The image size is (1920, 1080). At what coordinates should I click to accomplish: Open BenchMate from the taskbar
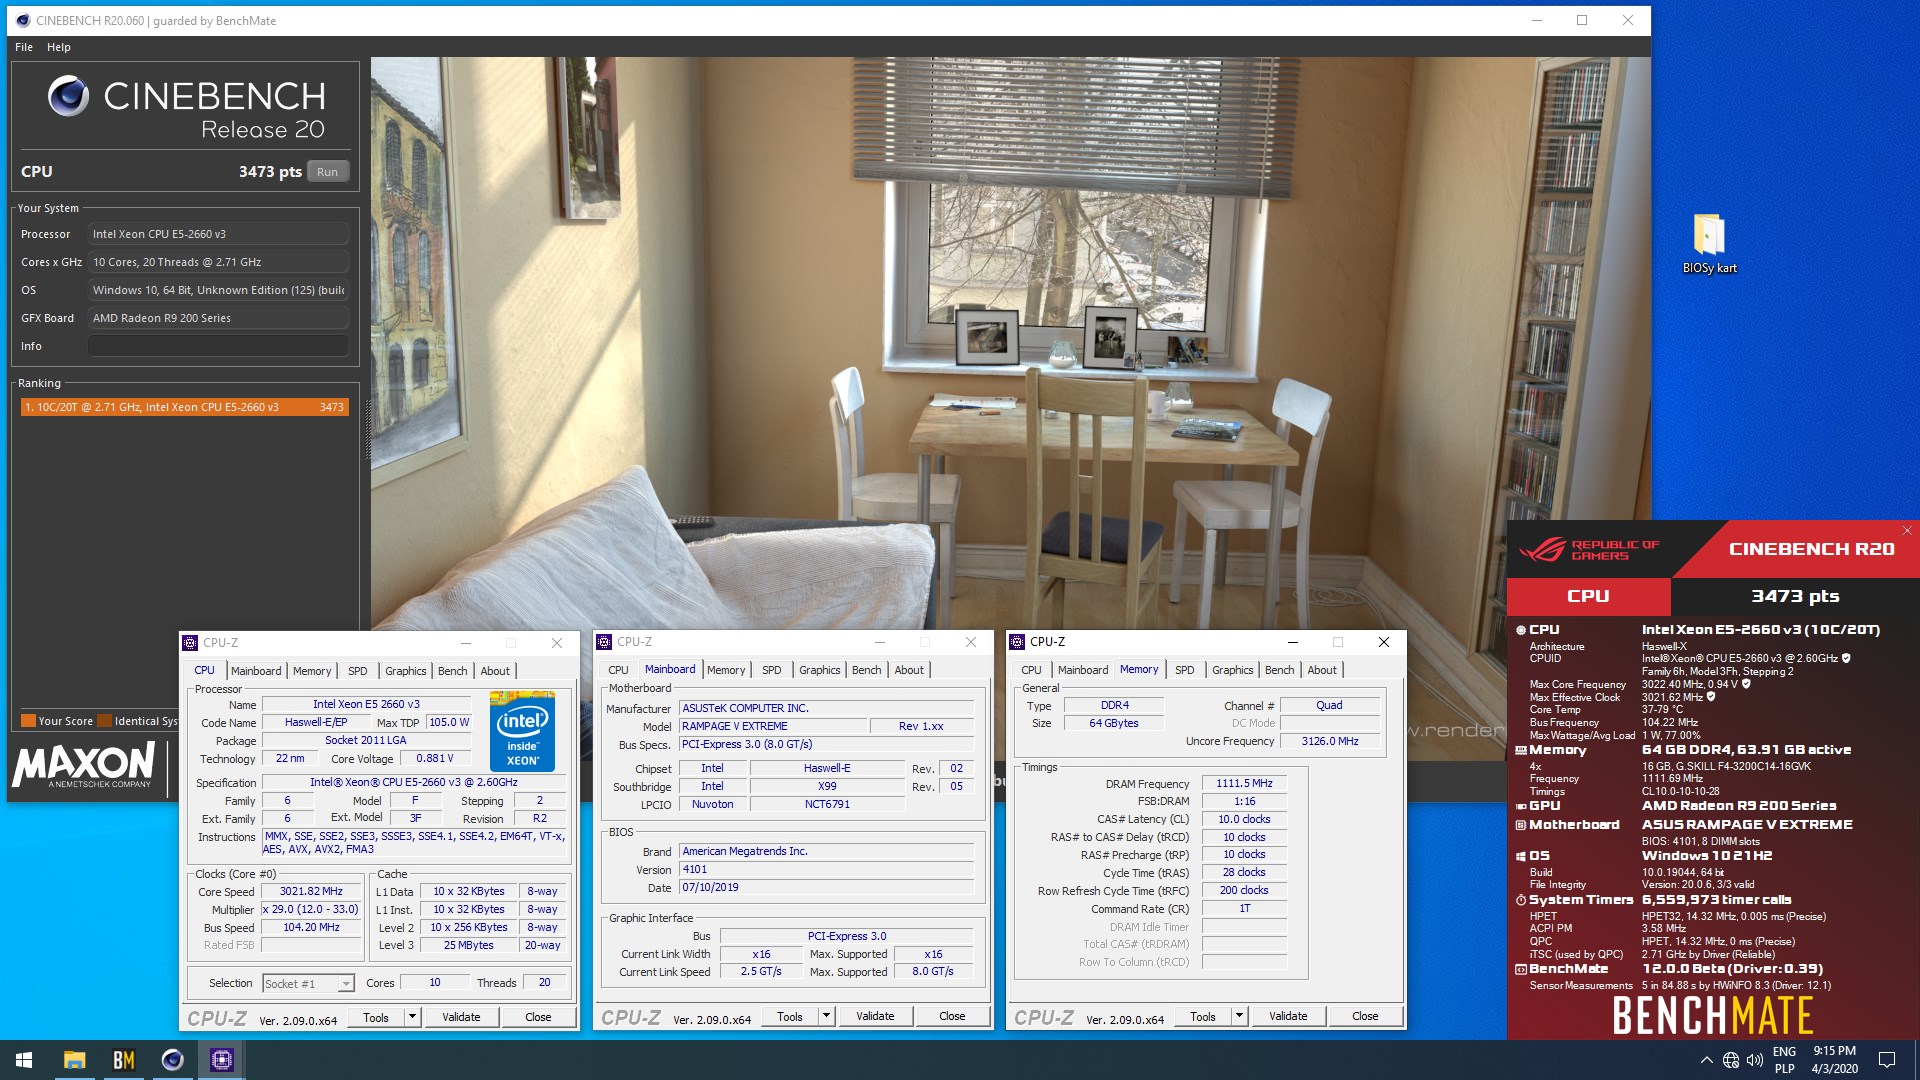[x=123, y=1060]
